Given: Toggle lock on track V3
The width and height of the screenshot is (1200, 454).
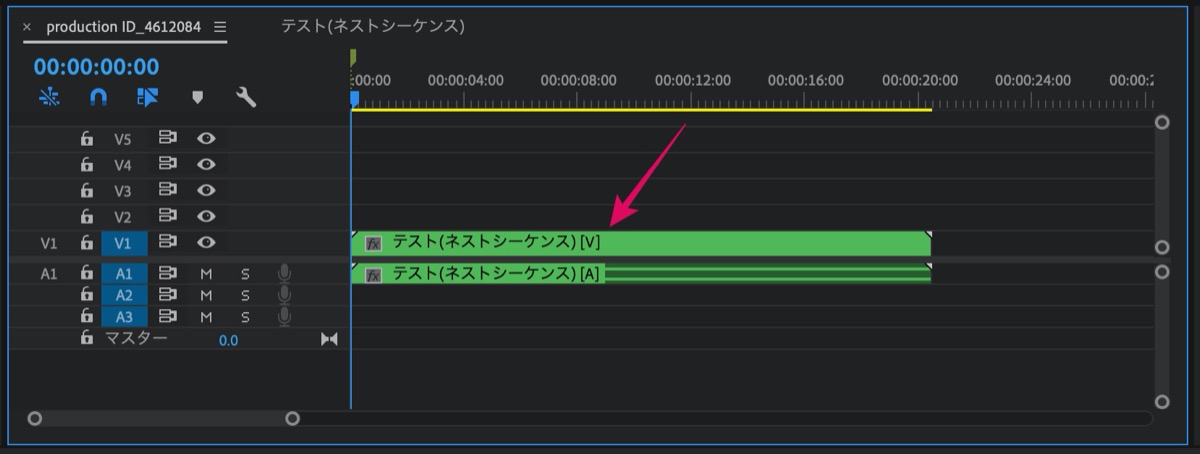Looking at the screenshot, I should [87, 191].
